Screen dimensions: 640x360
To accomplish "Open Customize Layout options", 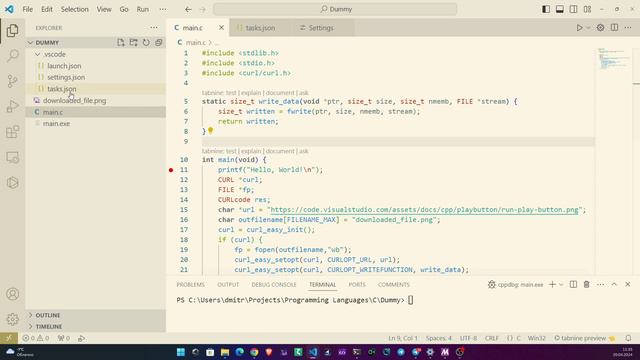I will point(587,9).
